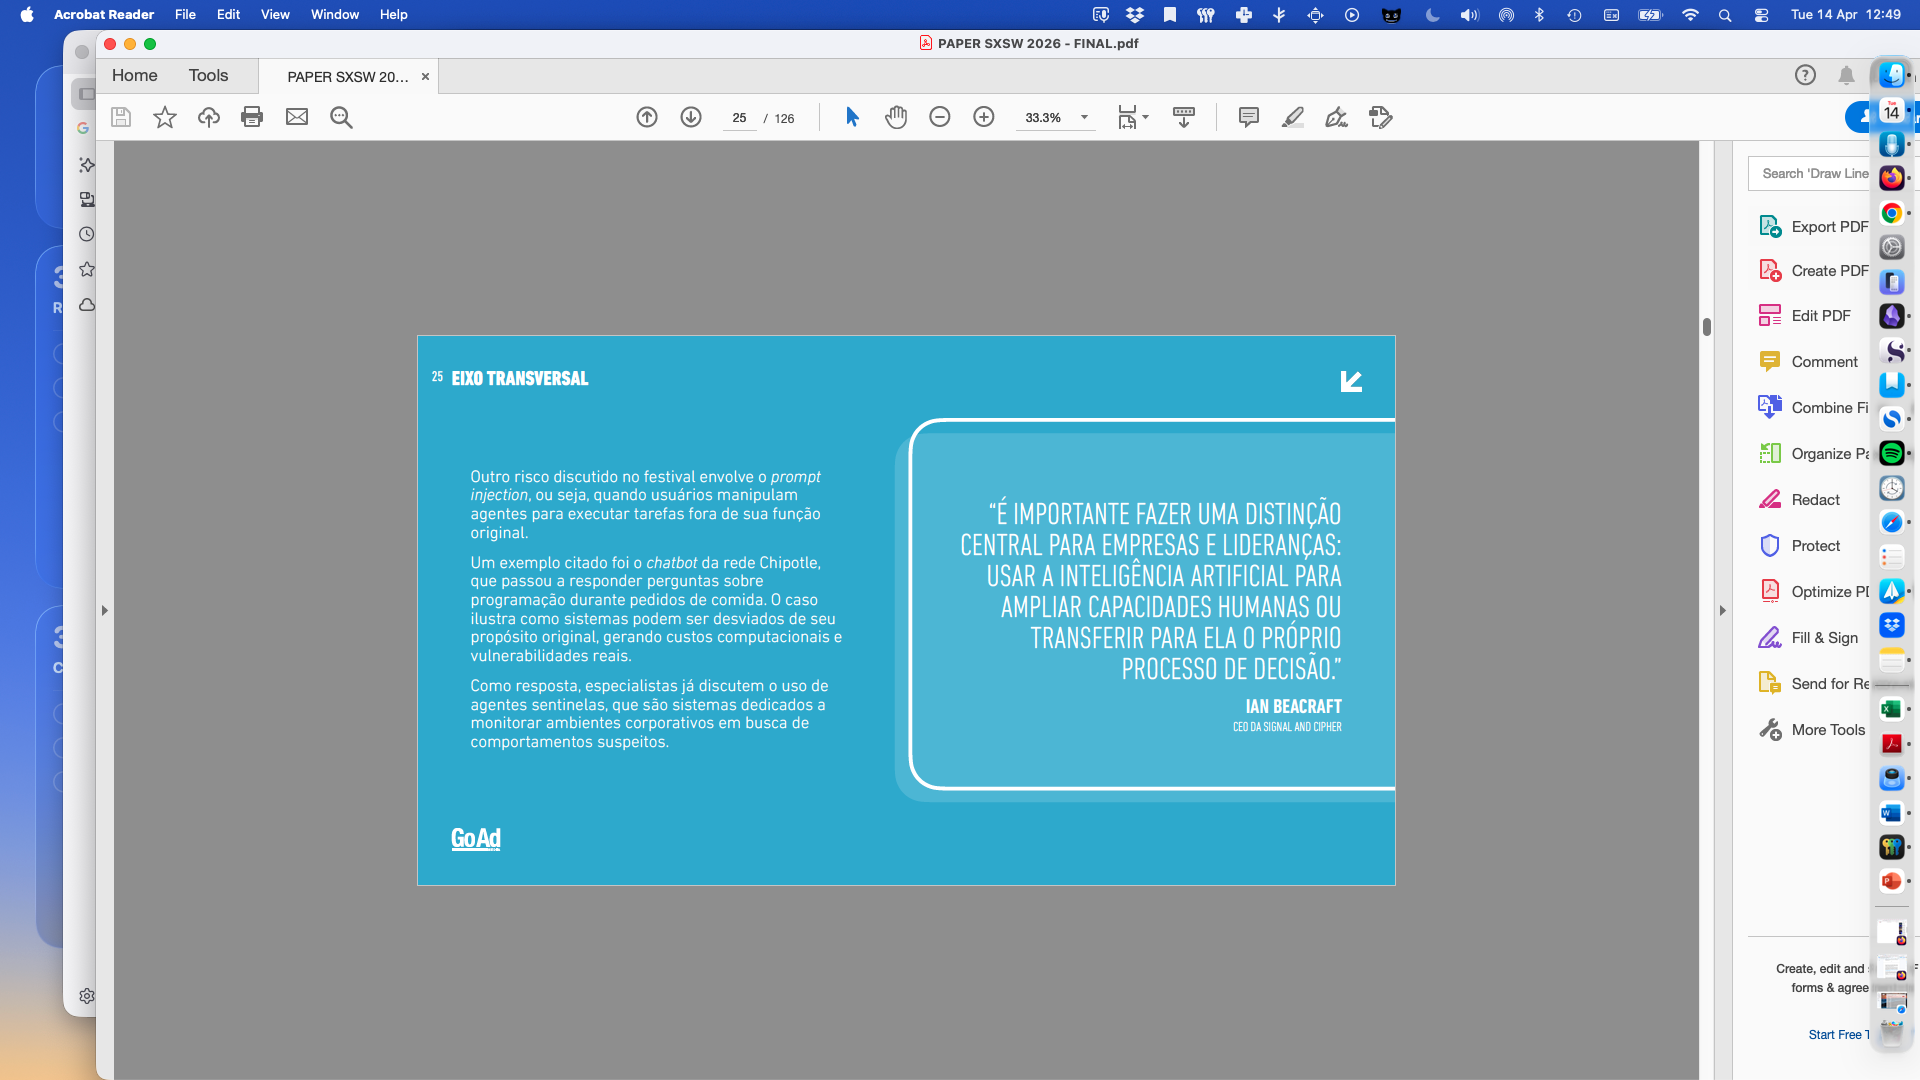Screen dimensions: 1920x1080
Task: Click the zoom in plus icon
Action: (x=984, y=117)
